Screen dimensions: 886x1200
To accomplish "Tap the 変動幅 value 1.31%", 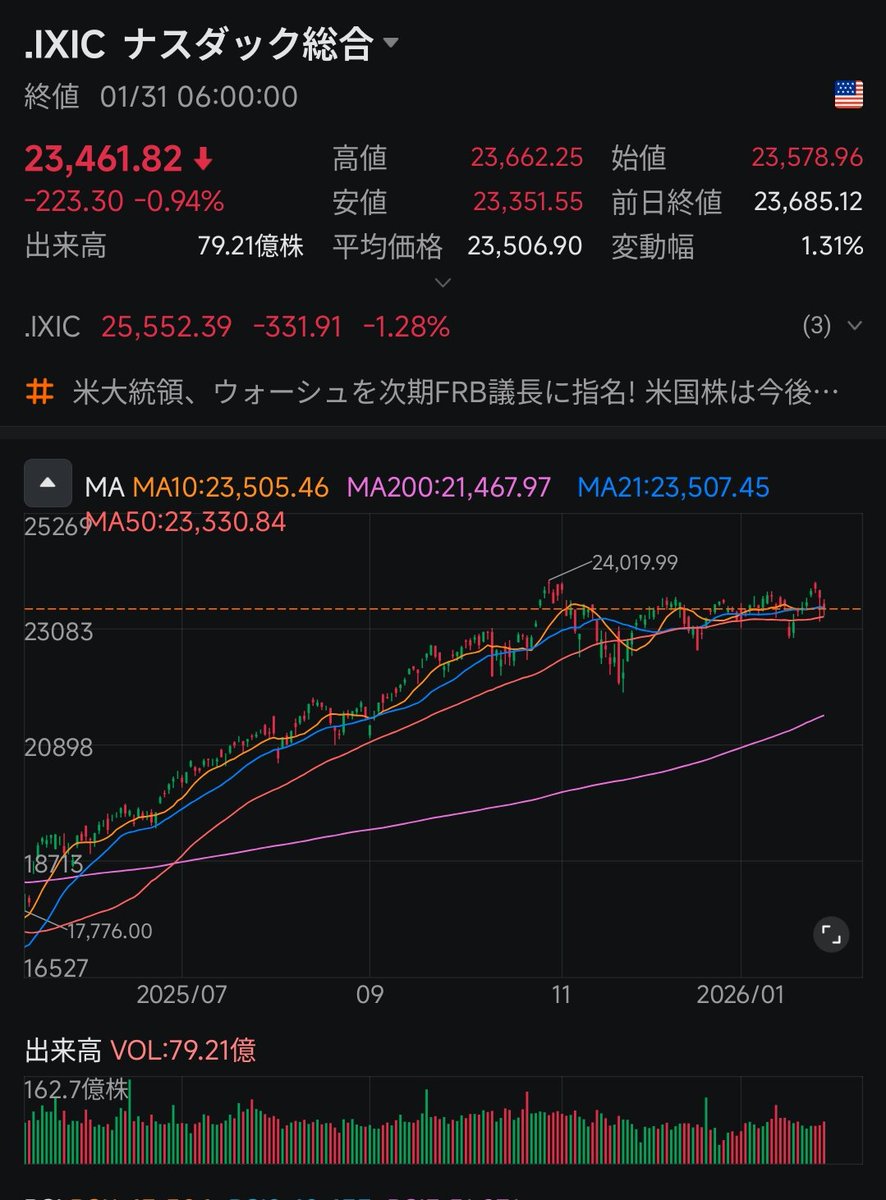I will [x=832, y=246].
